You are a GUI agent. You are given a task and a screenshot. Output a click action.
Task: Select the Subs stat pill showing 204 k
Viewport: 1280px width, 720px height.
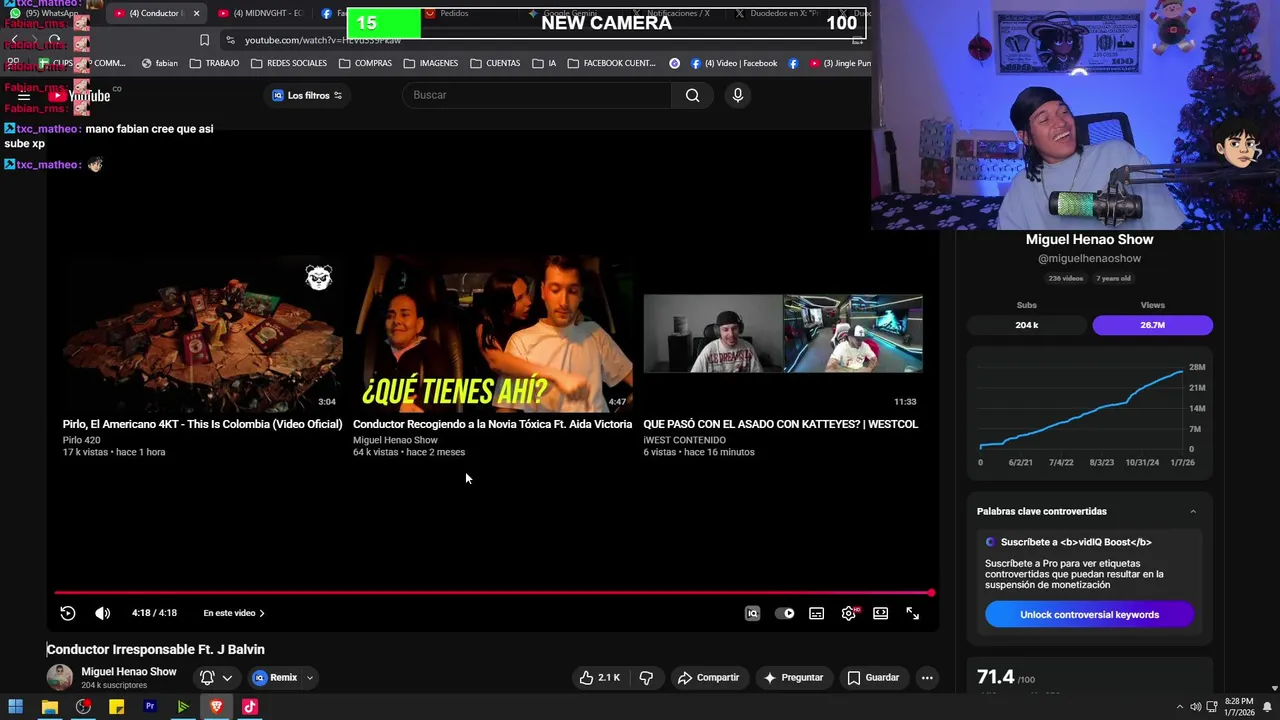coord(1027,325)
